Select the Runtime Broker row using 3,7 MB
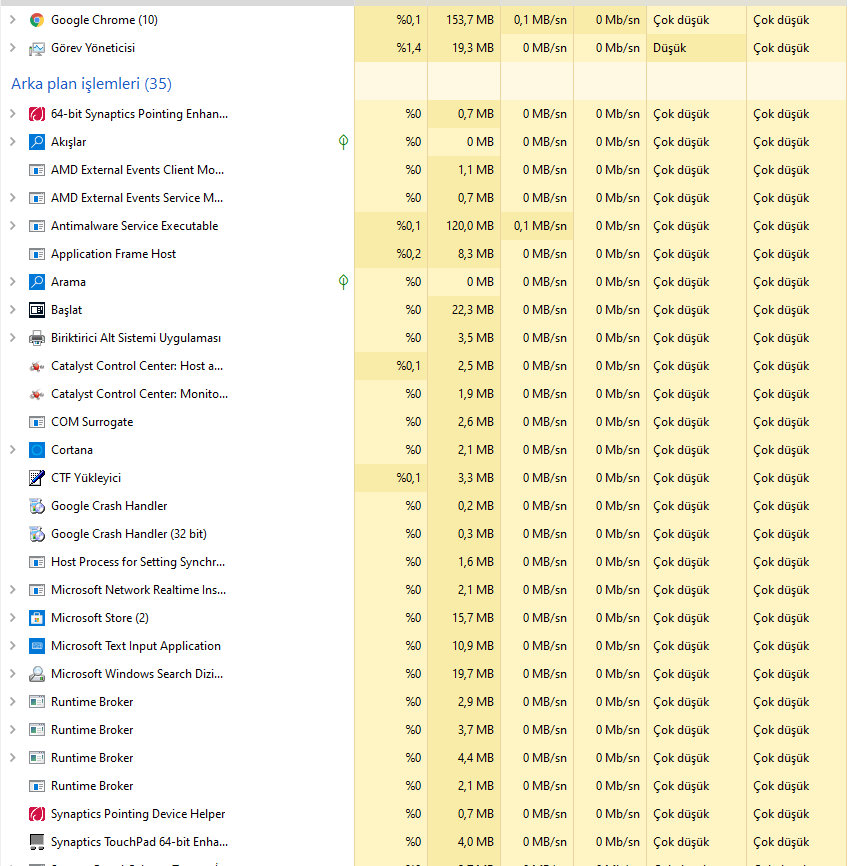 click(424, 730)
